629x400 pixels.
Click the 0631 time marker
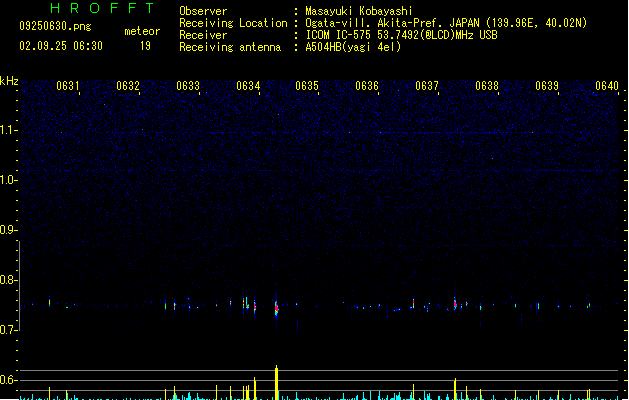point(68,86)
